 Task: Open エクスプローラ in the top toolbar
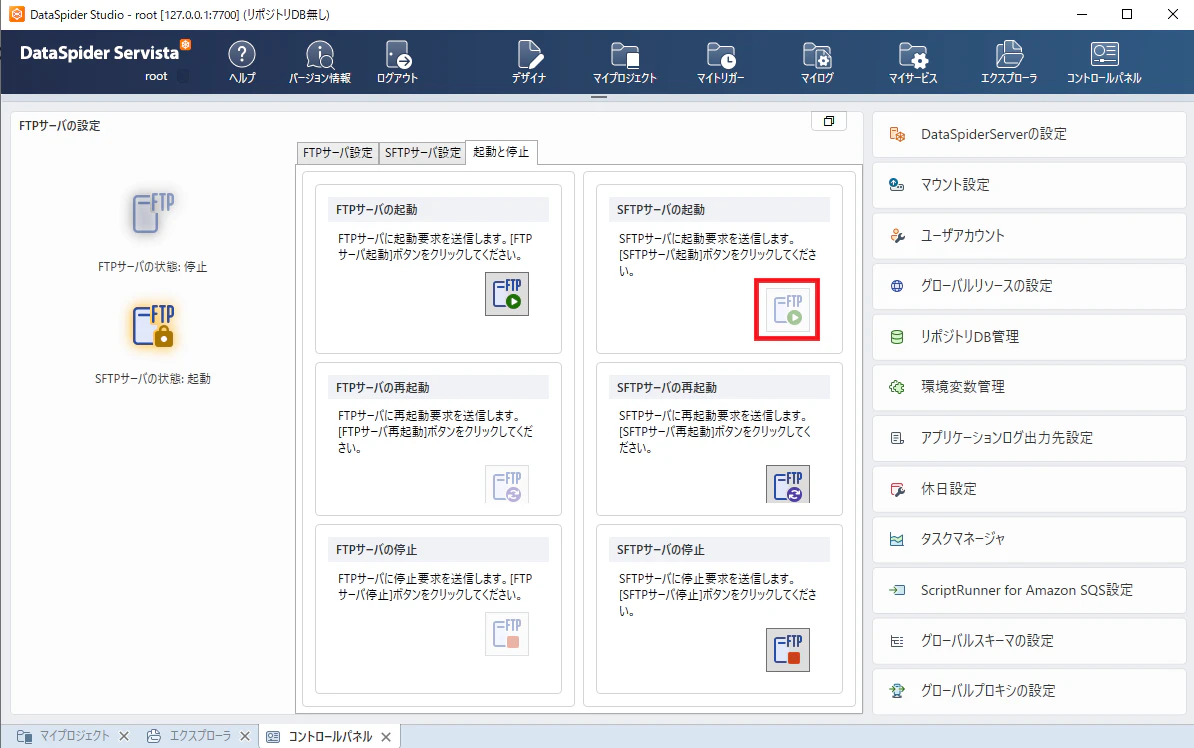click(1009, 62)
